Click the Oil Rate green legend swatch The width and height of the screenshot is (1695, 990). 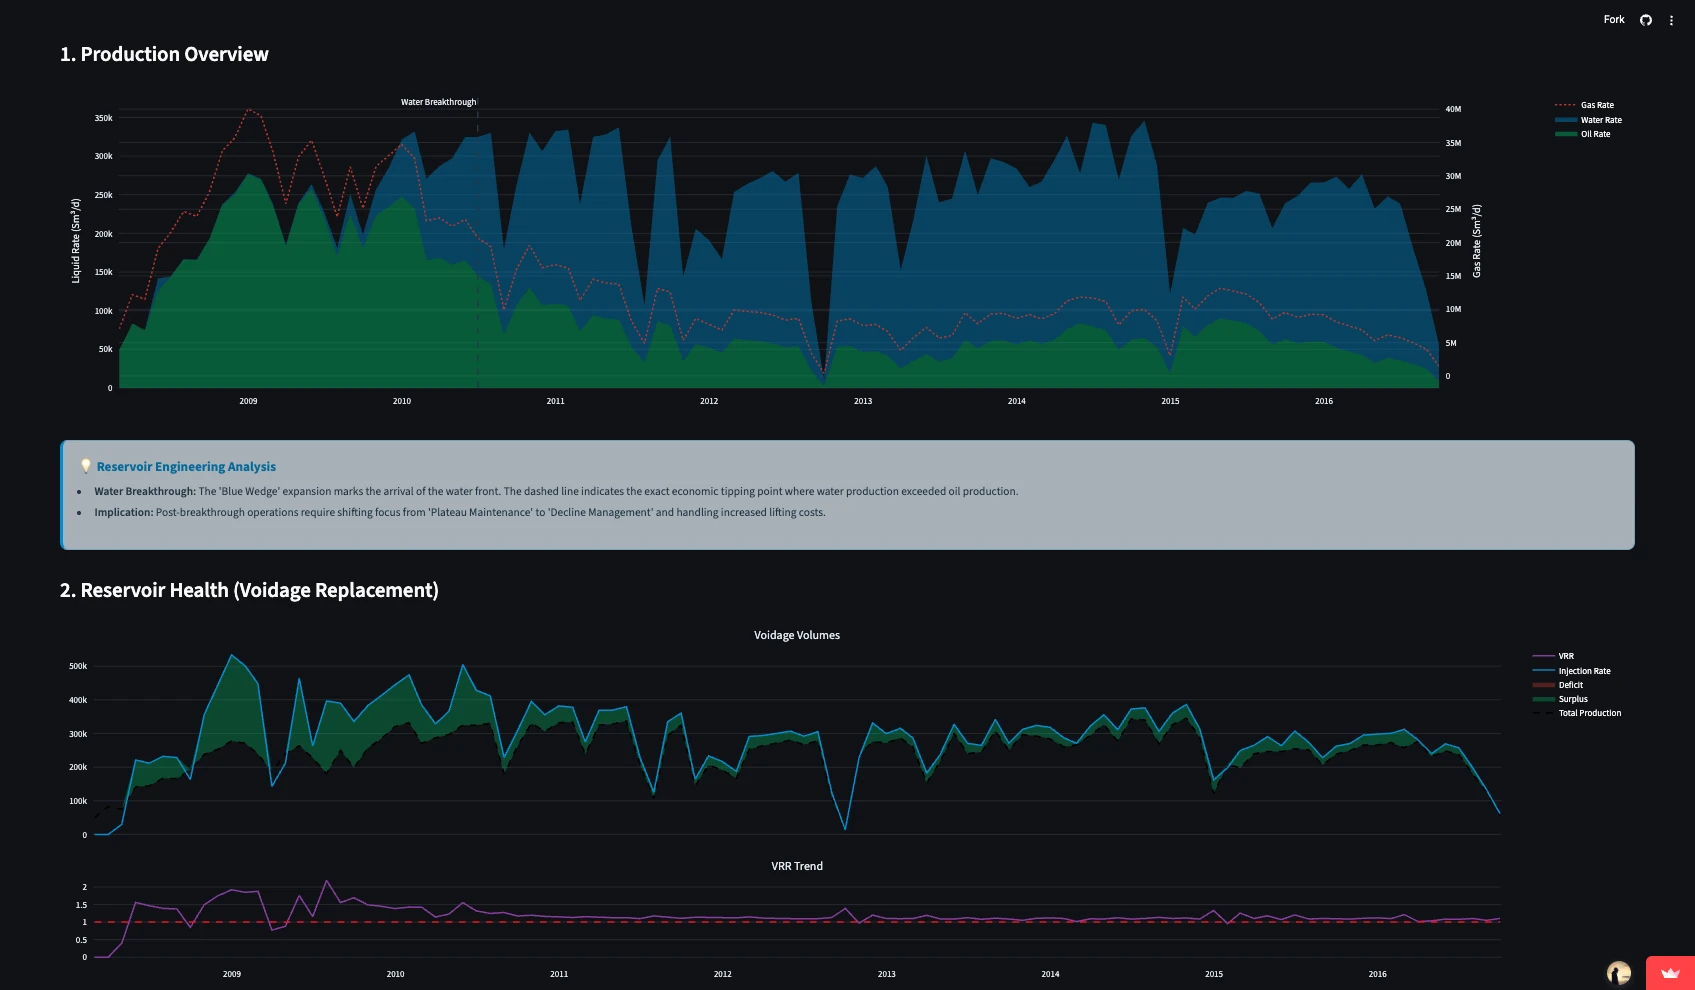(x=1566, y=134)
